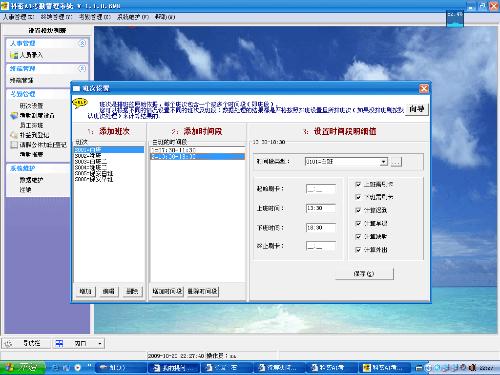500x375 pixels.
Task: Click the 导航栏 button in the bottom toolbar
Action: coord(26,343)
